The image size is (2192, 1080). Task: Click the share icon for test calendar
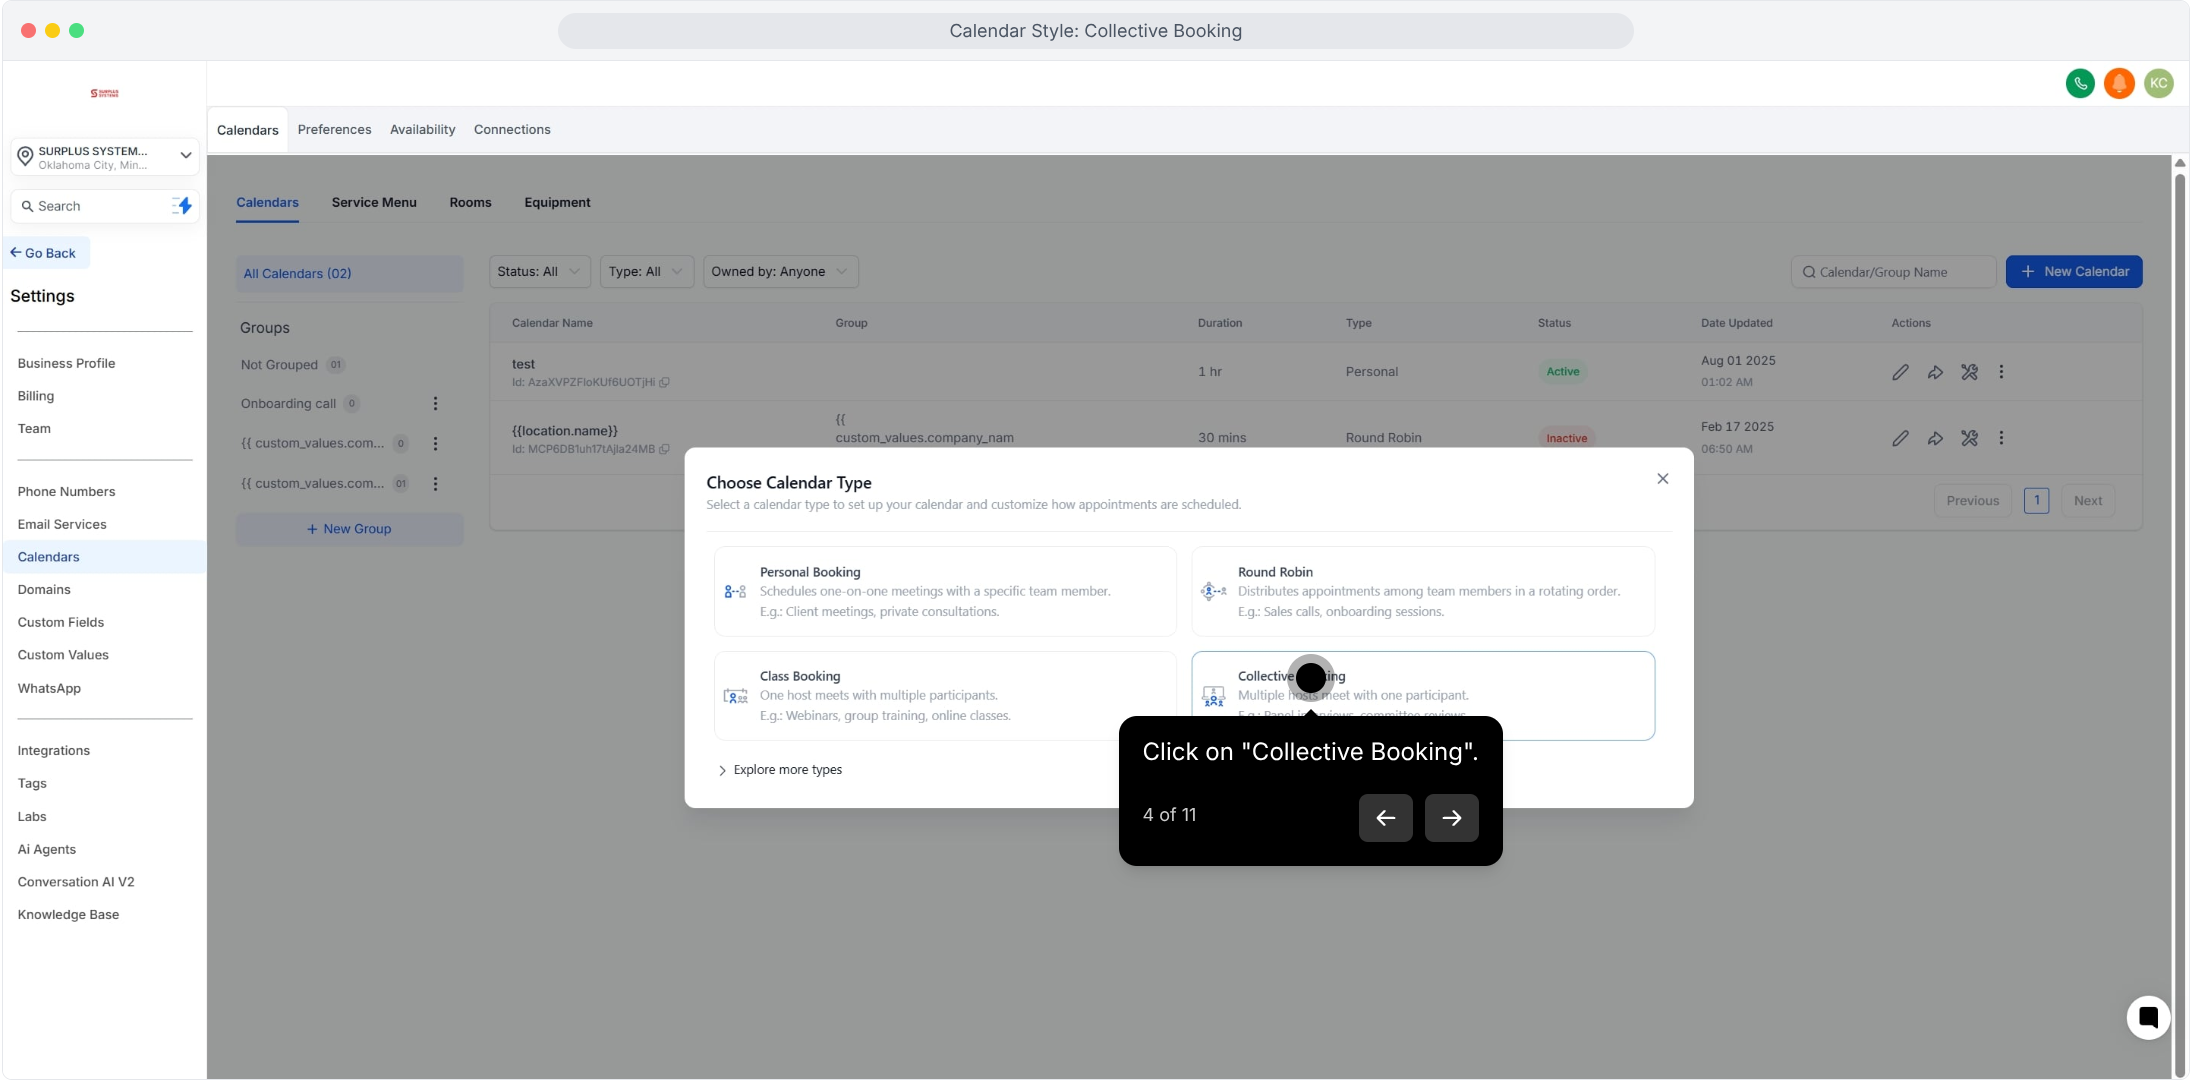tap(1935, 372)
